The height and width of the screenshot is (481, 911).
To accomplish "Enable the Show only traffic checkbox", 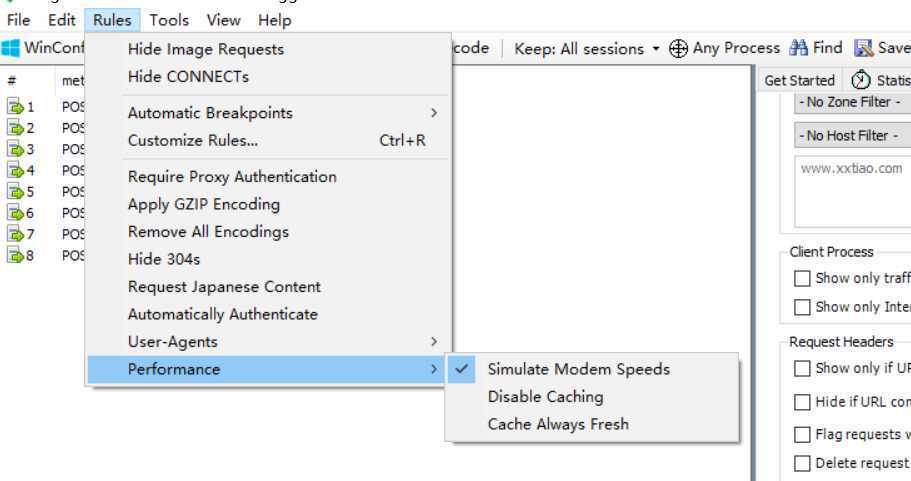I will [x=802, y=278].
